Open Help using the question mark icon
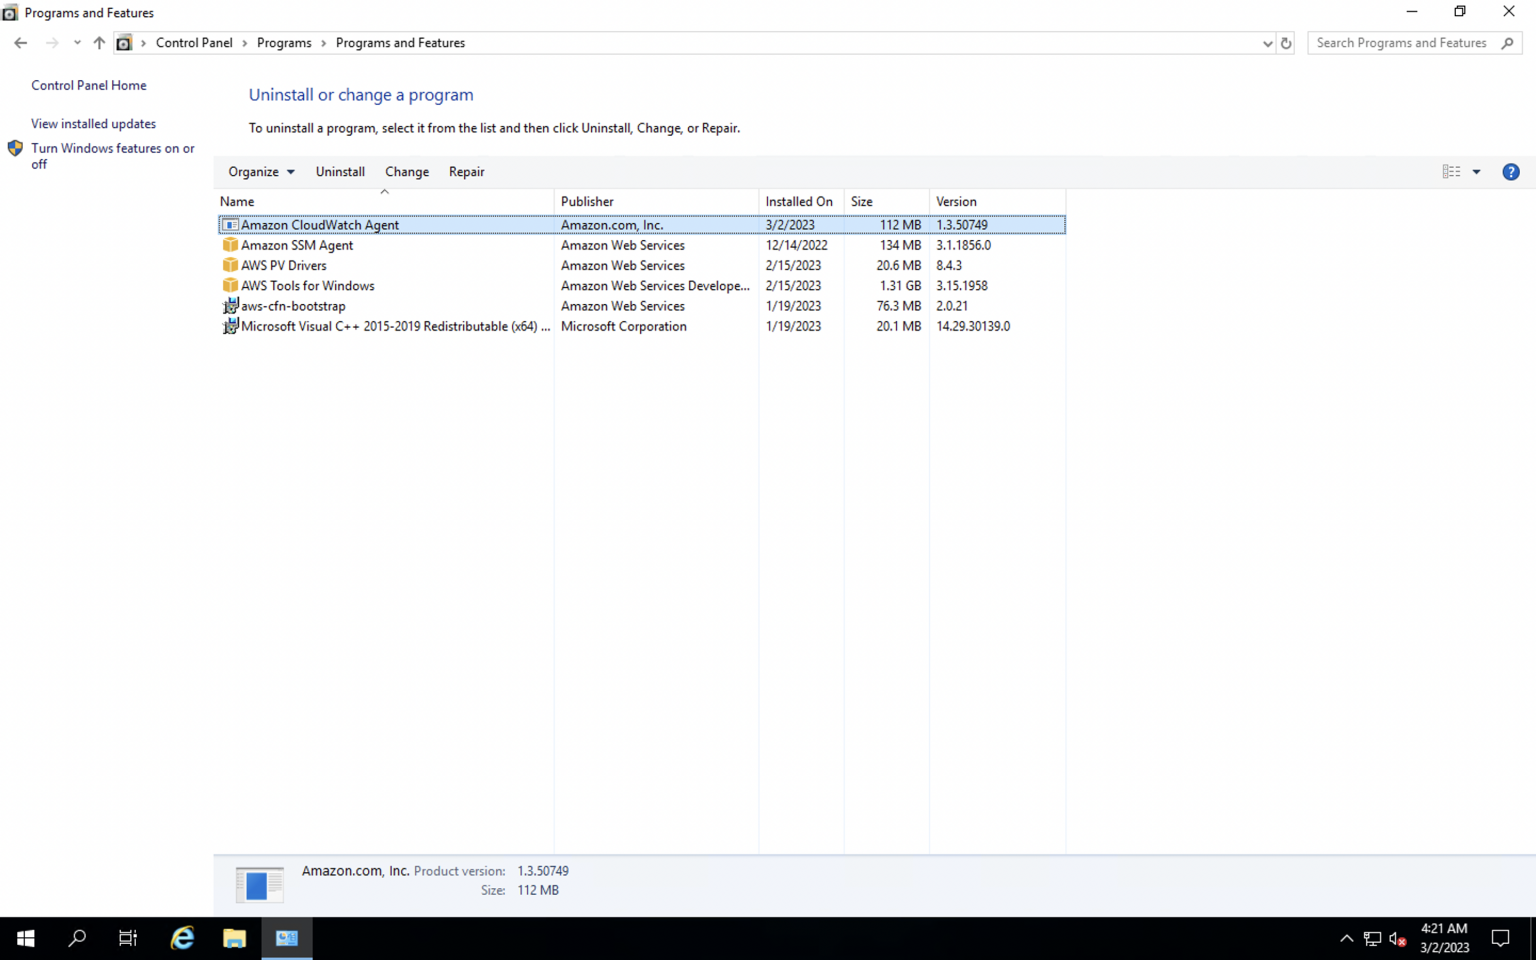 coord(1510,171)
